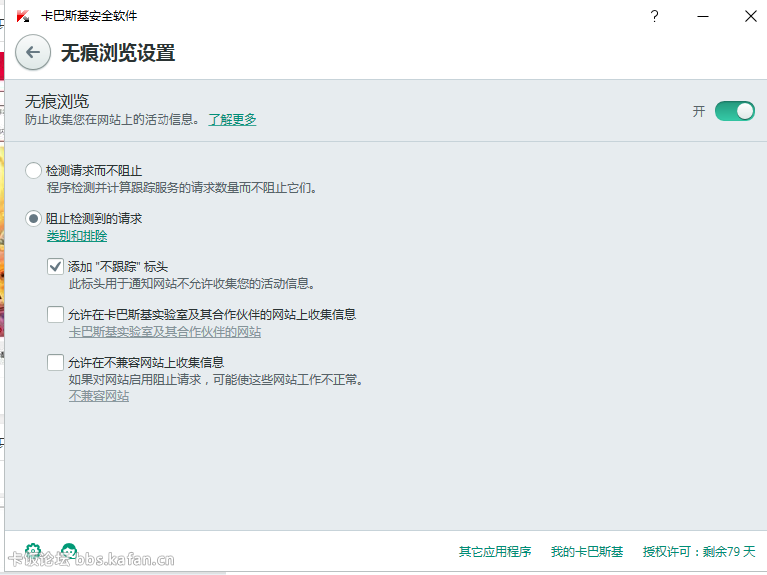The height and width of the screenshot is (575, 767).
Task: Click text 此标头用于通知网站不允许收集您的活动信息
Action: pos(192,284)
